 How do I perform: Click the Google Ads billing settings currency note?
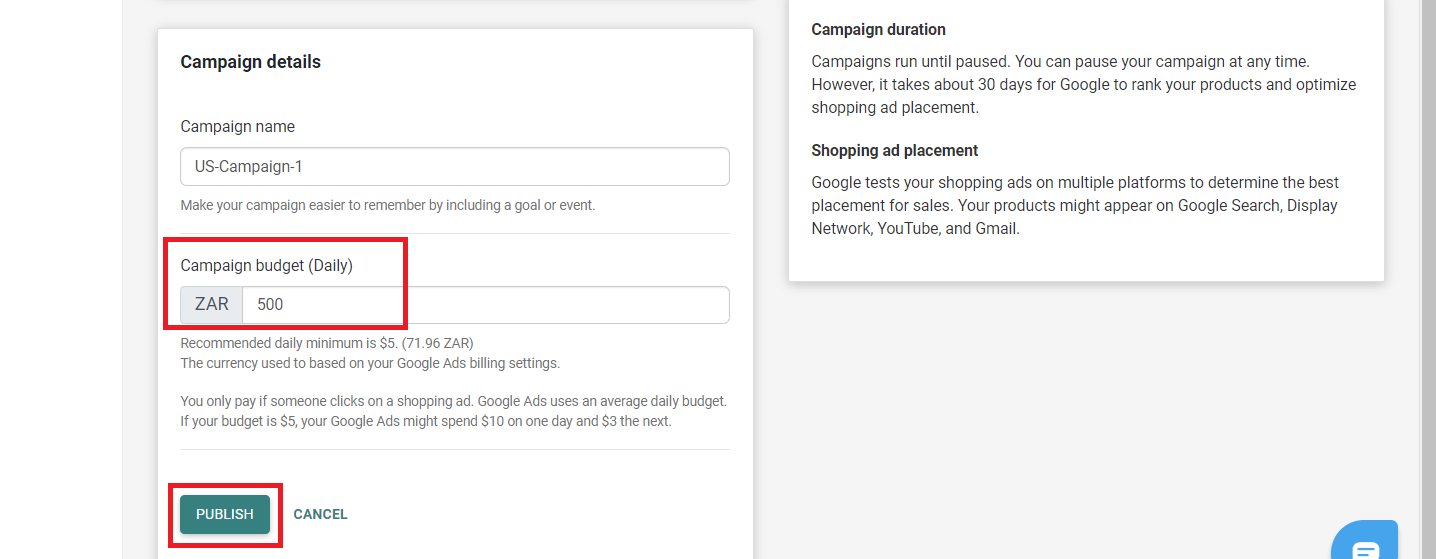[x=370, y=363]
